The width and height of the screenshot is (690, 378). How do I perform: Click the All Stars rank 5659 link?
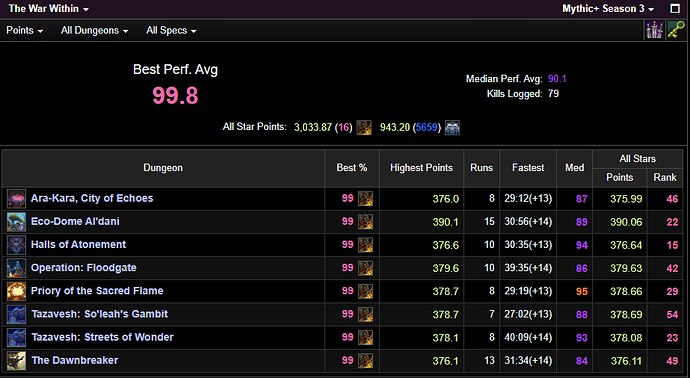(426, 128)
